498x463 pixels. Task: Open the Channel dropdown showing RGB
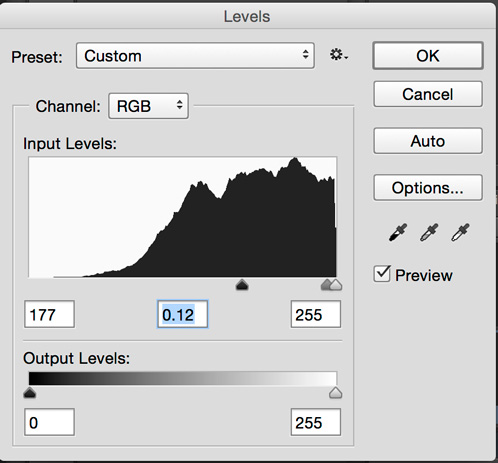pos(148,106)
